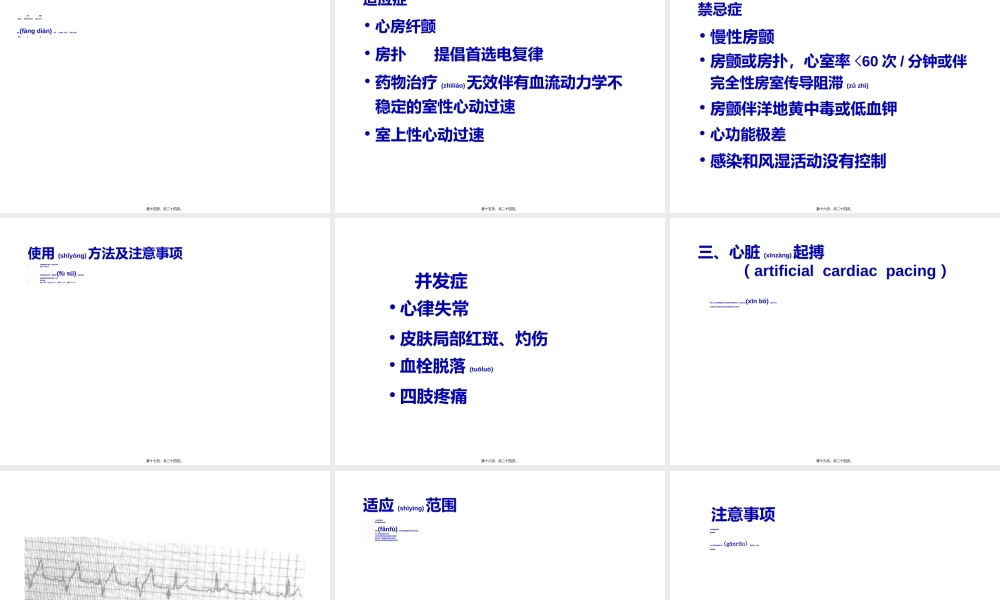The image size is (1000, 600).
Task: Click the text 室上性心动过速
Action: pos(429,135)
